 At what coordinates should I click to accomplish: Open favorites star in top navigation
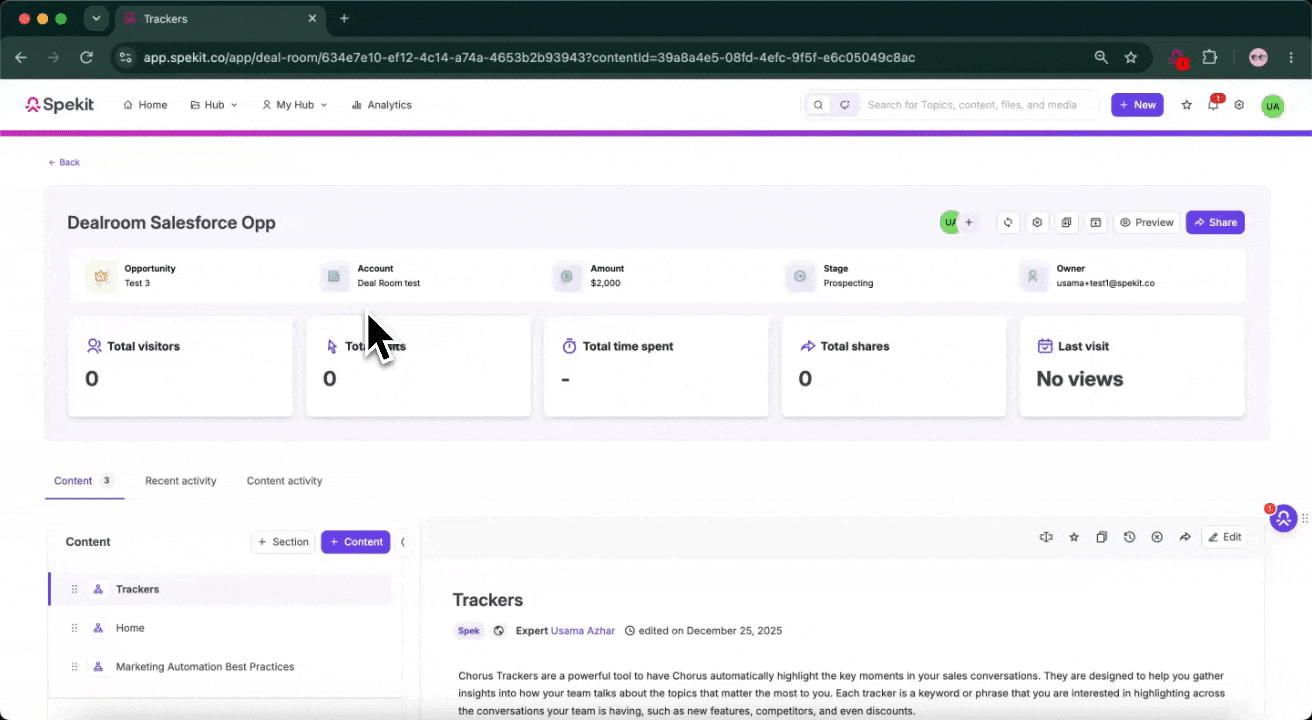point(1187,105)
